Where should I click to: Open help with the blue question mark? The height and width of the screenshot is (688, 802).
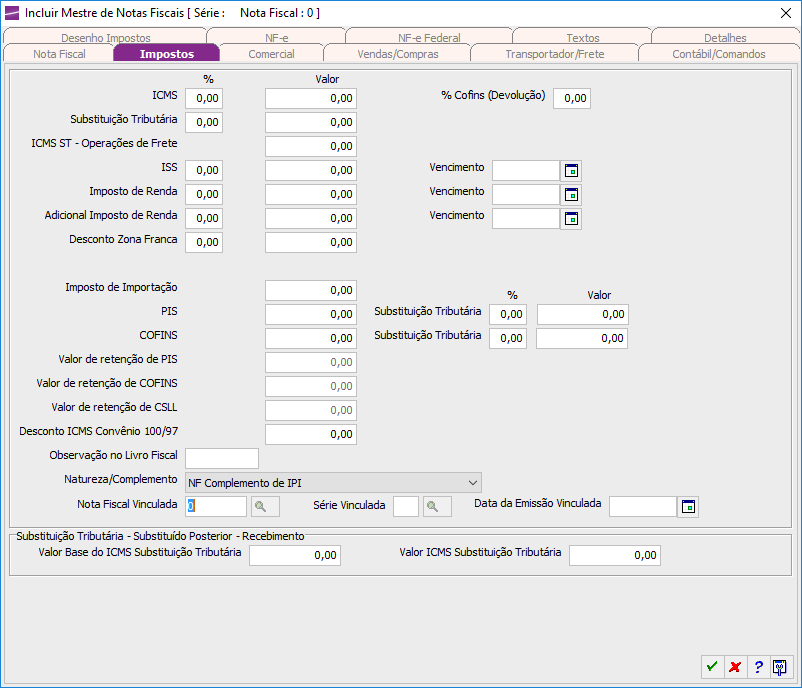tap(758, 667)
